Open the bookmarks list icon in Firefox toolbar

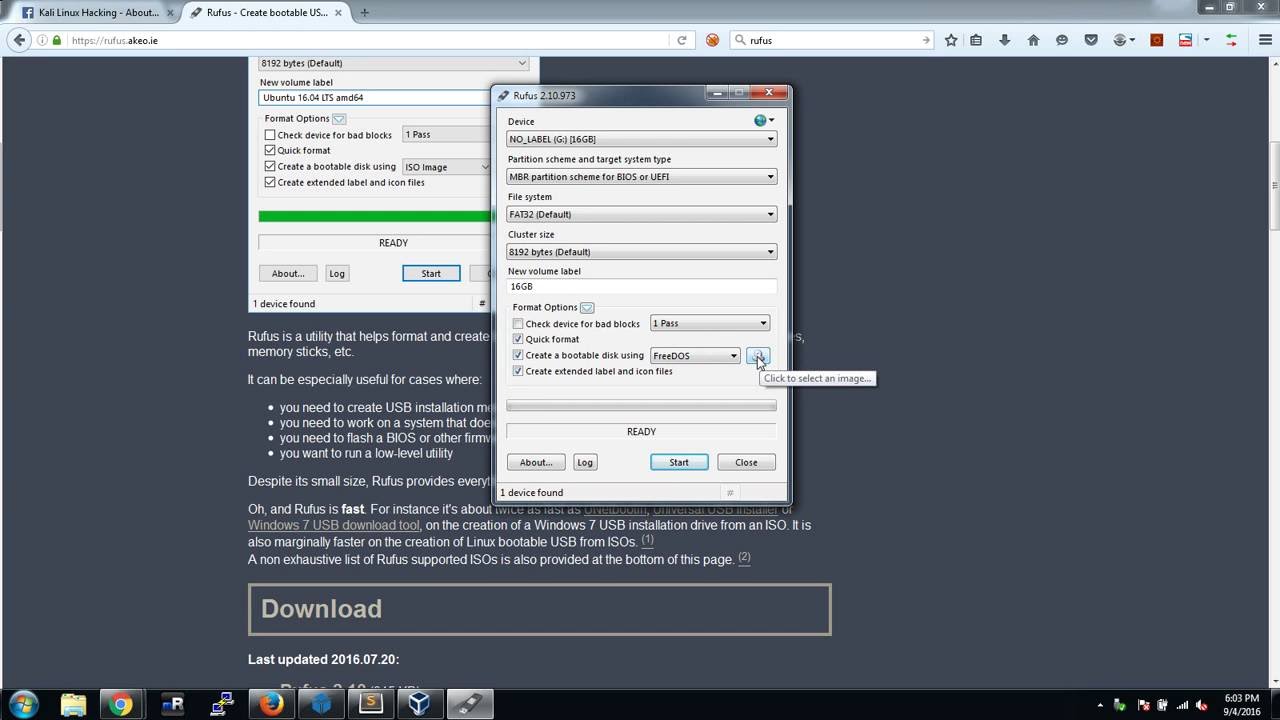coord(976,40)
